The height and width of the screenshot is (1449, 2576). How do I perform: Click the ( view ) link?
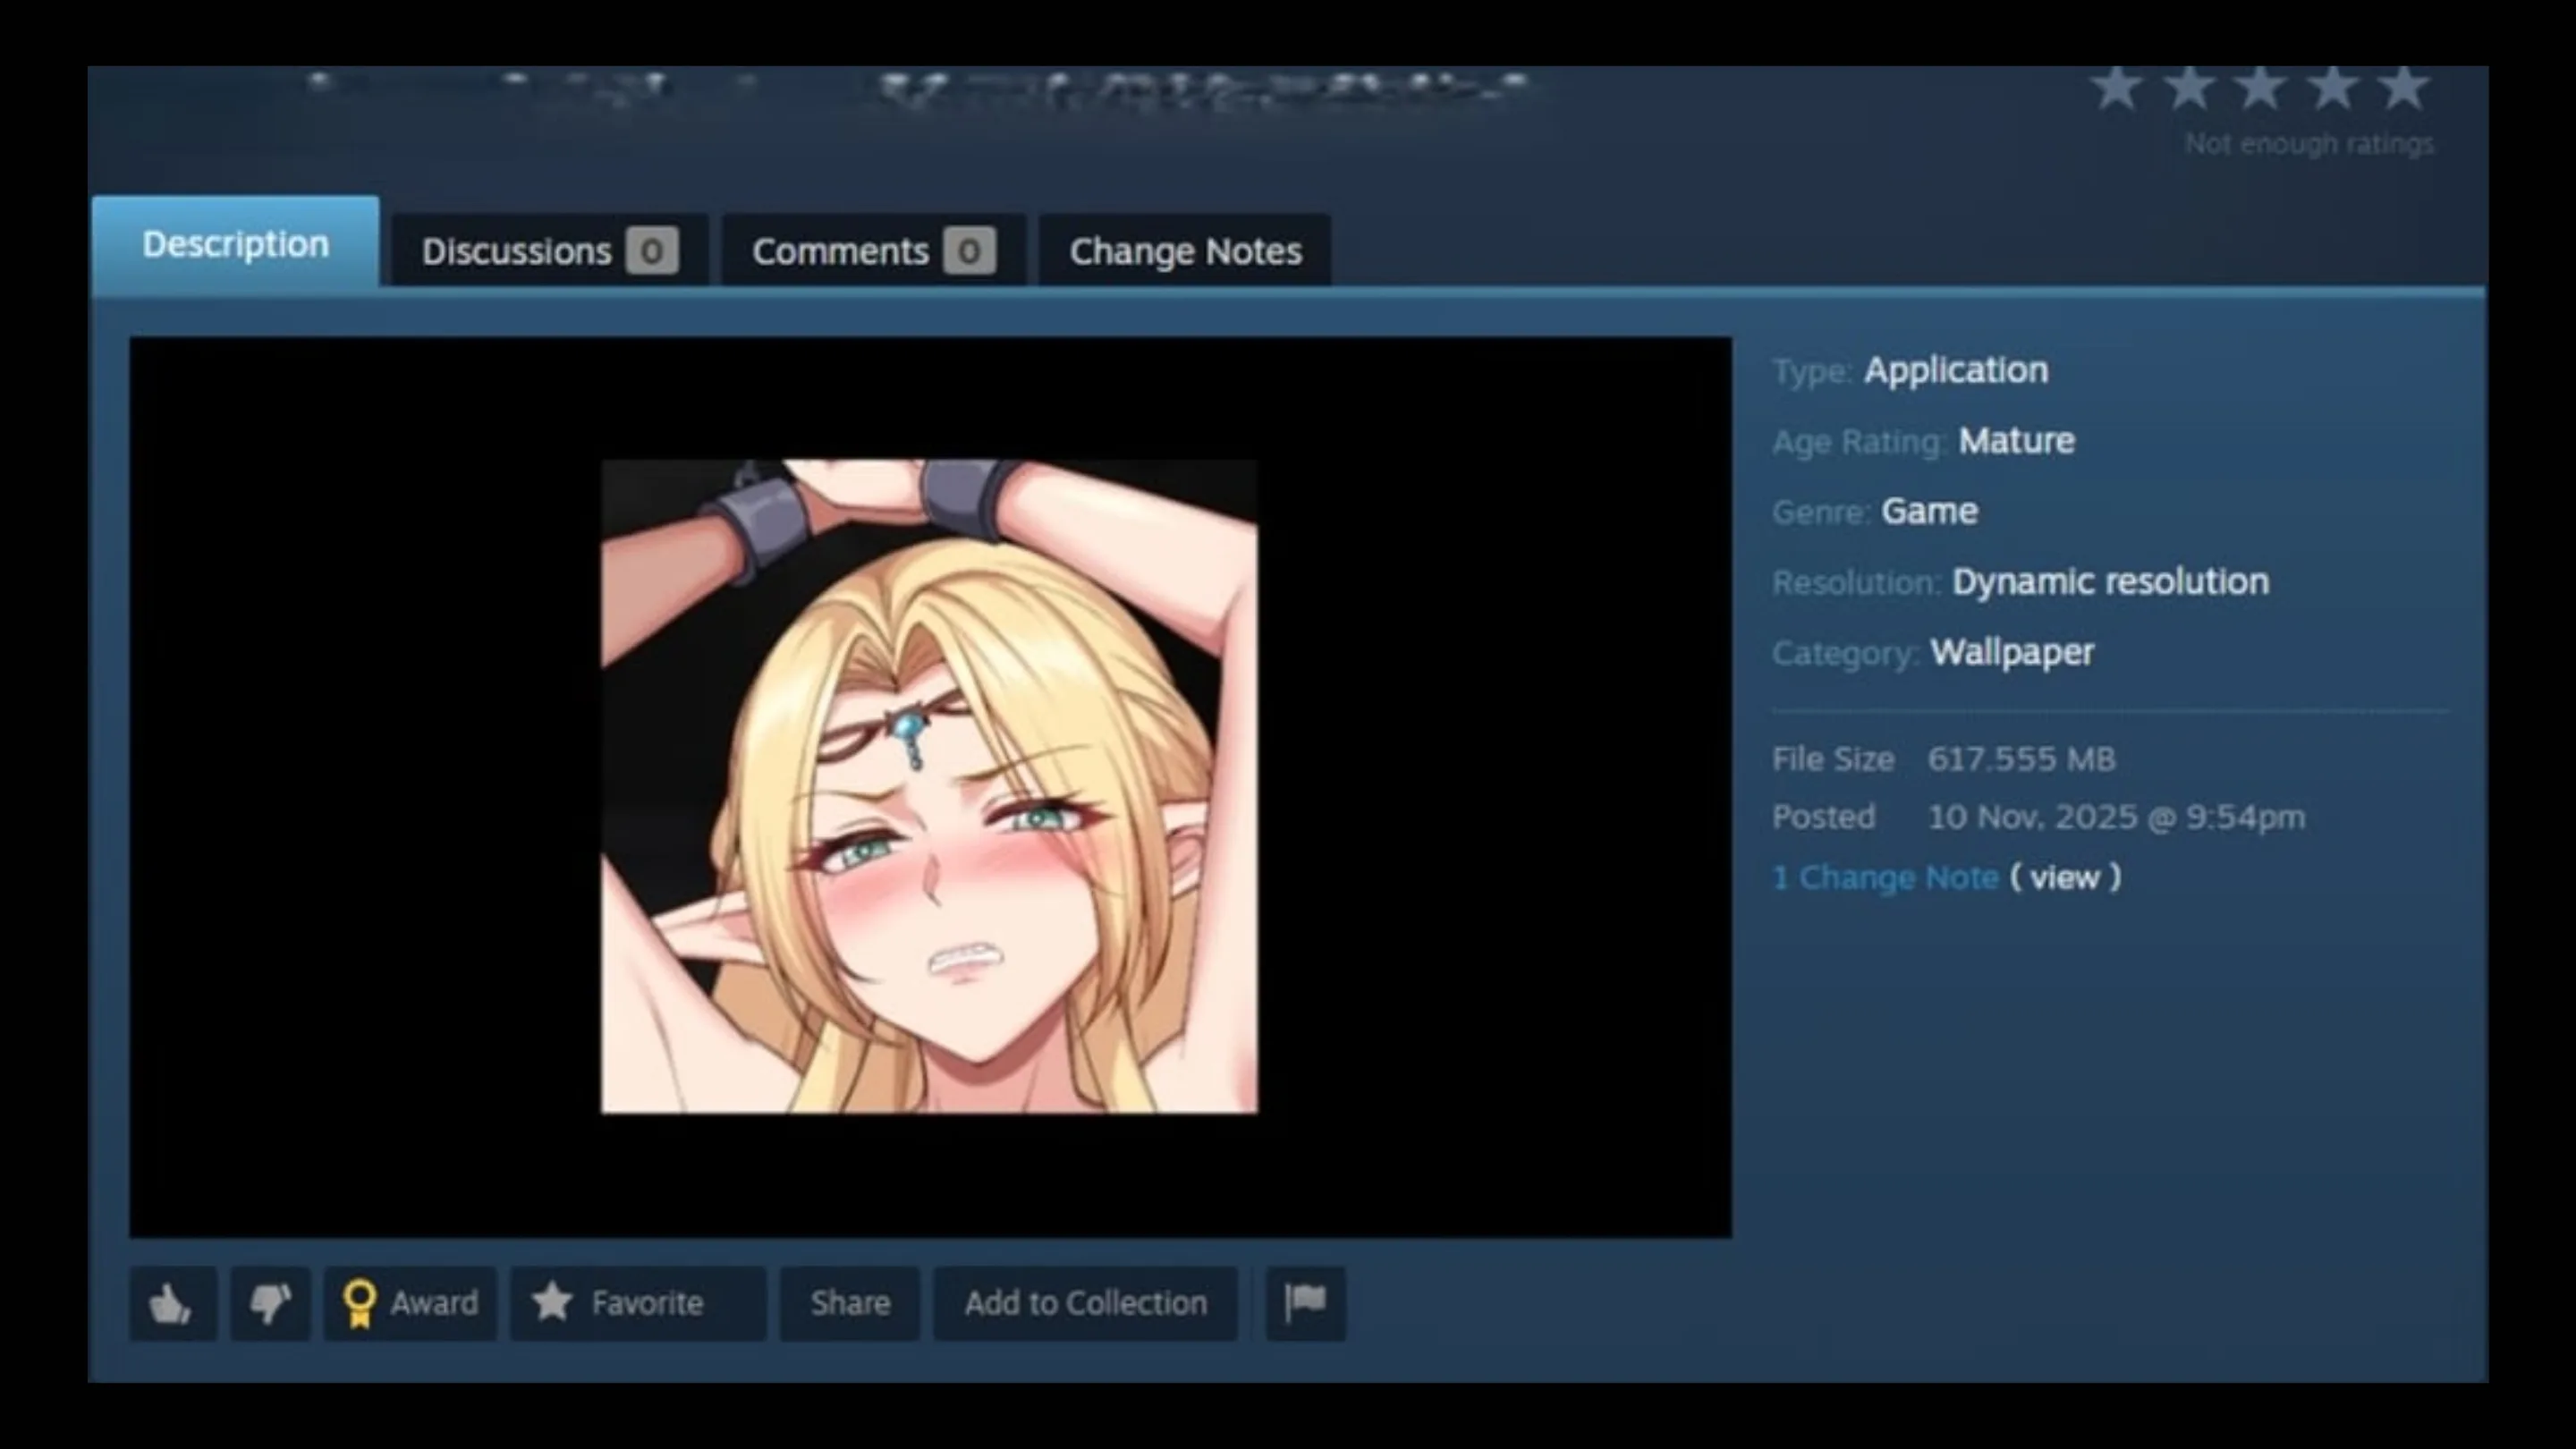point(2065,877)
